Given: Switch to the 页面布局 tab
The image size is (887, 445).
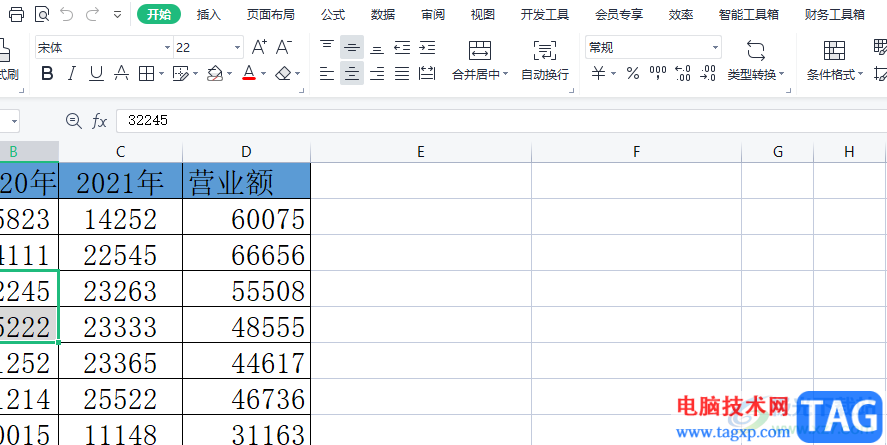Looking at the screenshot, I should click(270, 15).
